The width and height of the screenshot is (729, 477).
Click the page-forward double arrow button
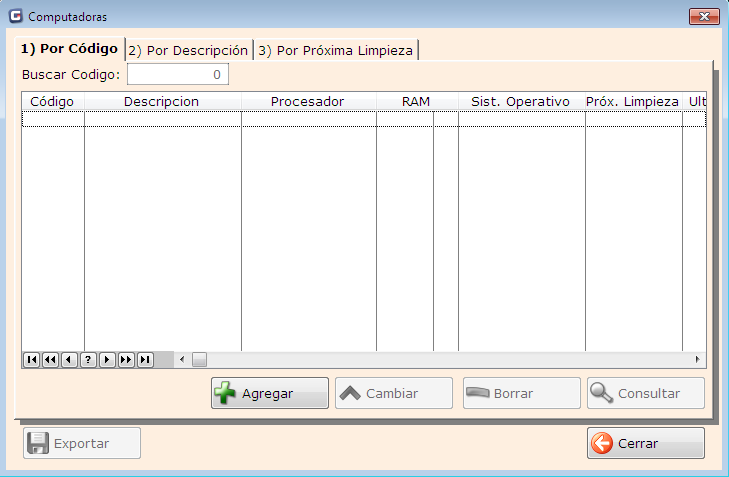pos(126,359)
